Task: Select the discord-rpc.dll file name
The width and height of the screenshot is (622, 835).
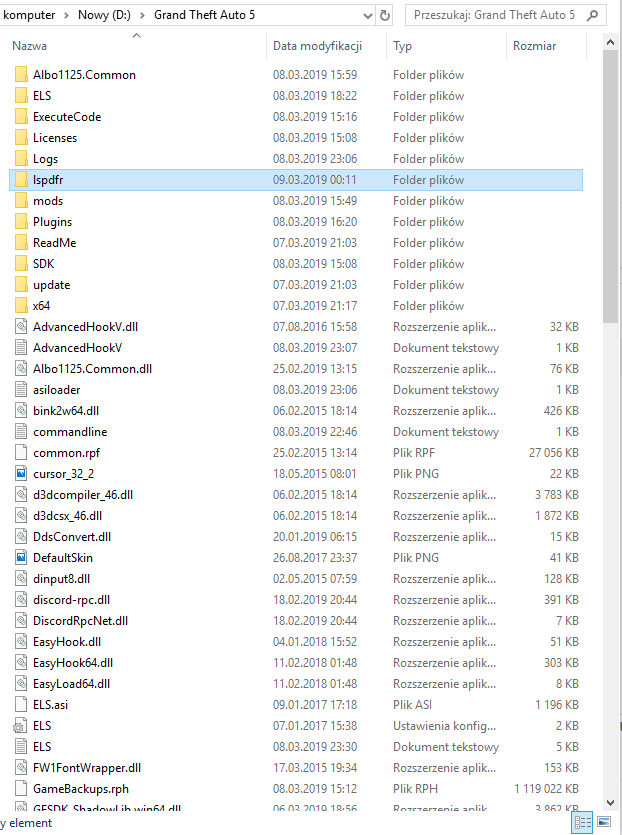Action: (71, 600)
